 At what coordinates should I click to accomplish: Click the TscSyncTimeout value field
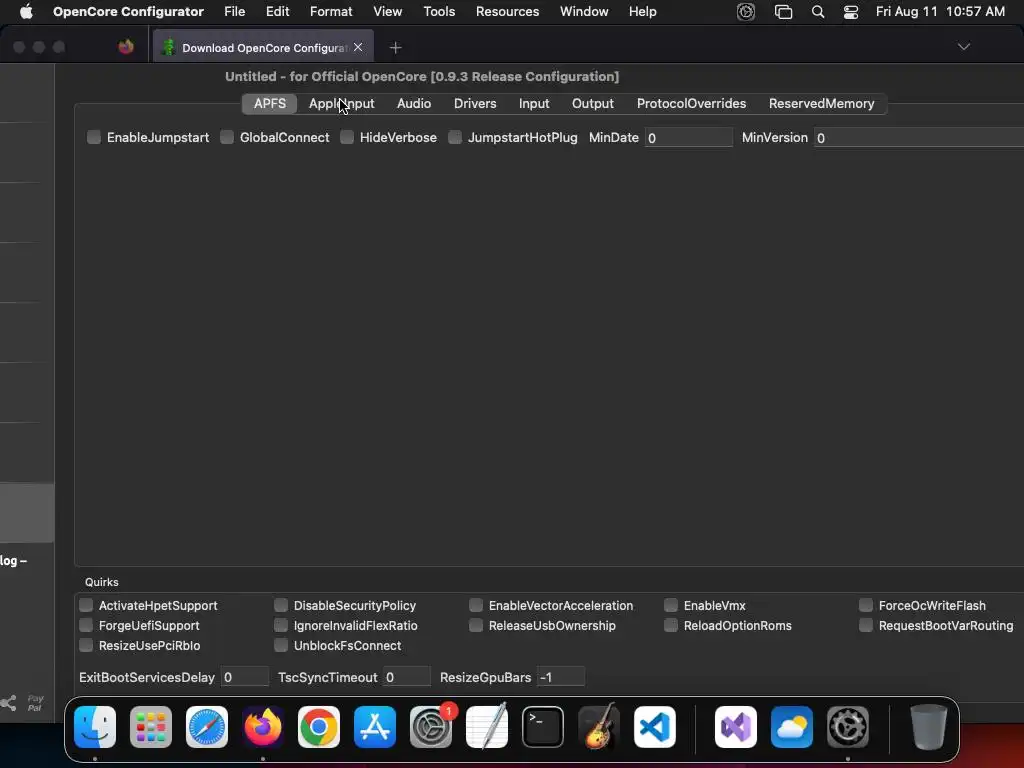407,677
